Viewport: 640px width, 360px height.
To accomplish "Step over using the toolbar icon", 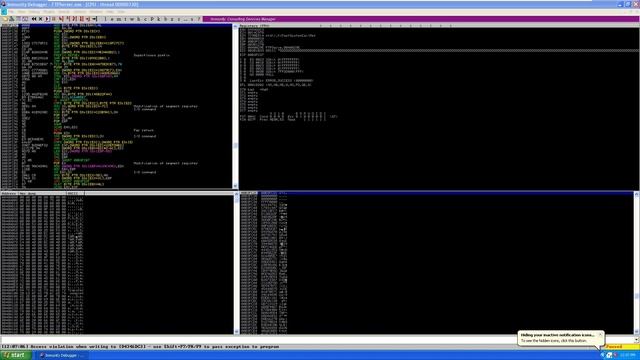I will 68,19.
